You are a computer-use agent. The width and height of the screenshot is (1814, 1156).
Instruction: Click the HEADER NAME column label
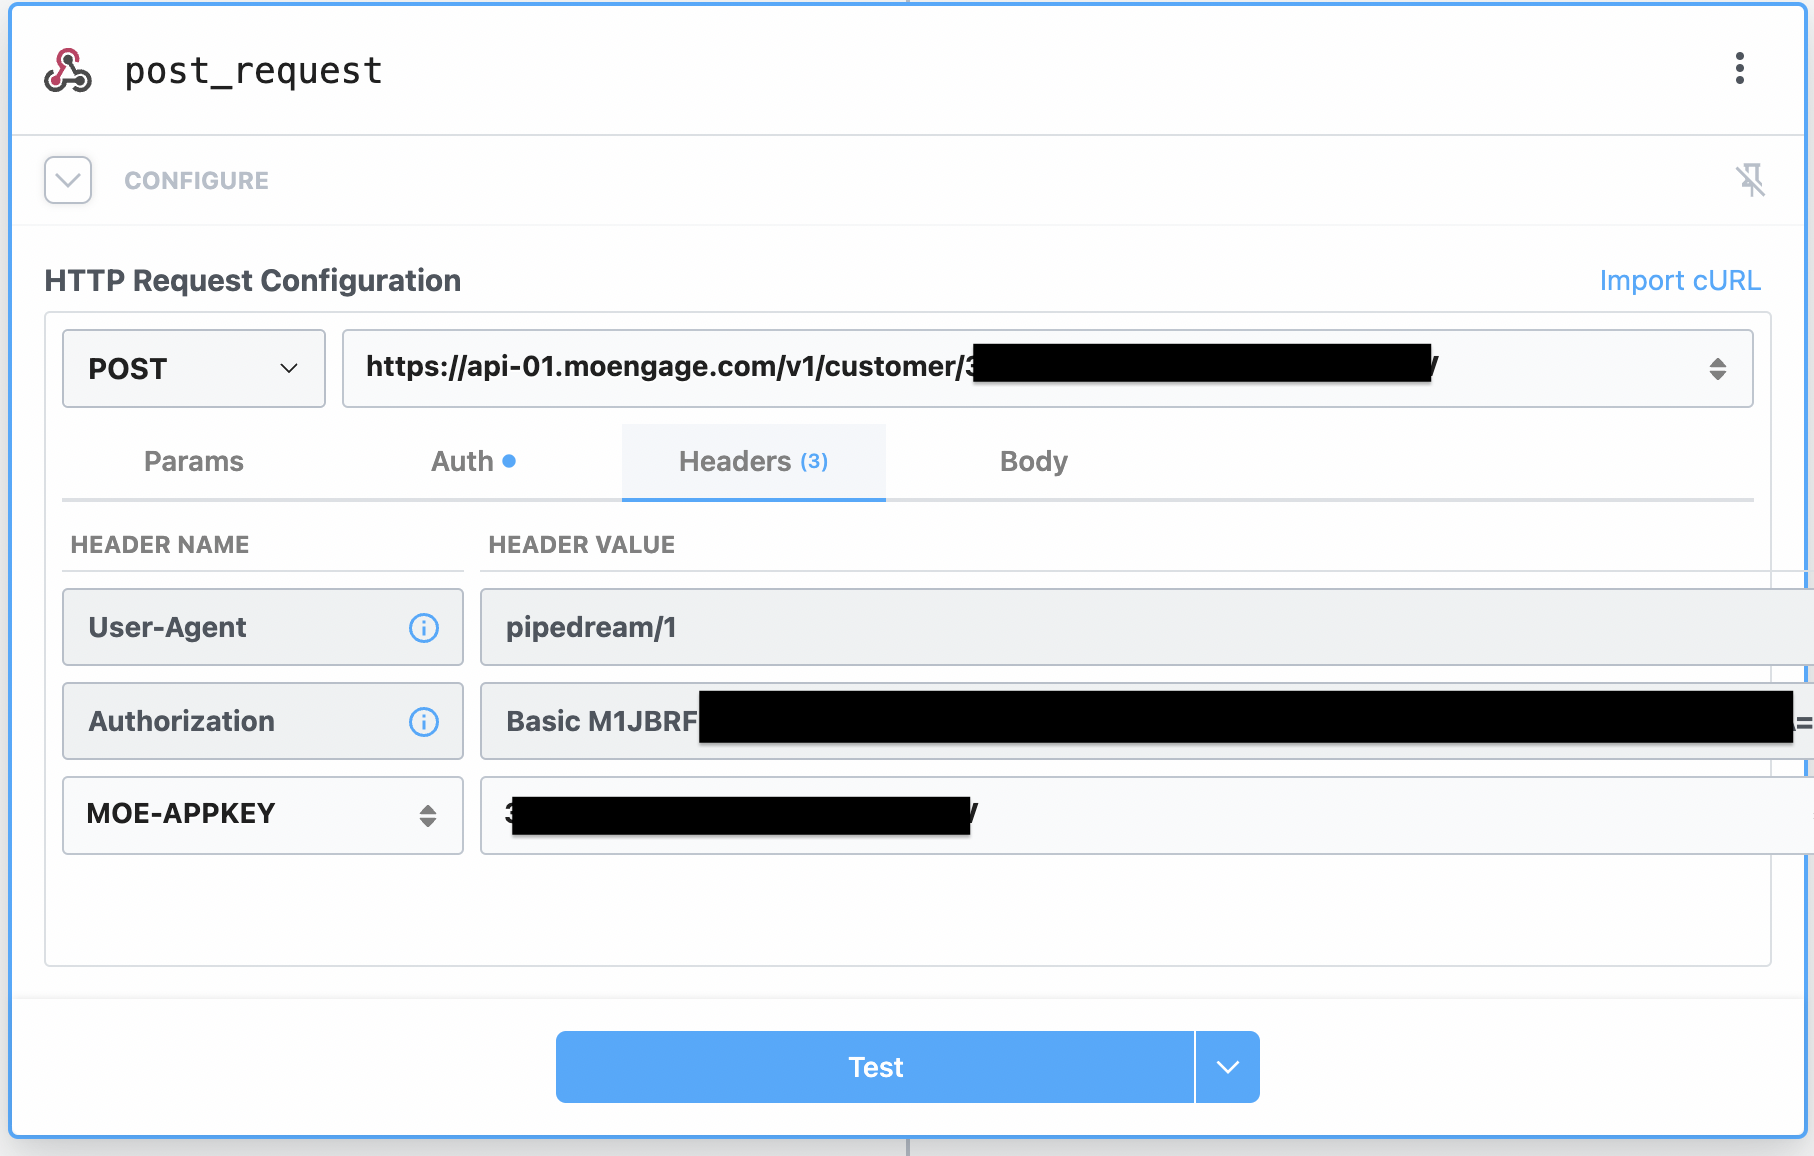coord(160,545)
